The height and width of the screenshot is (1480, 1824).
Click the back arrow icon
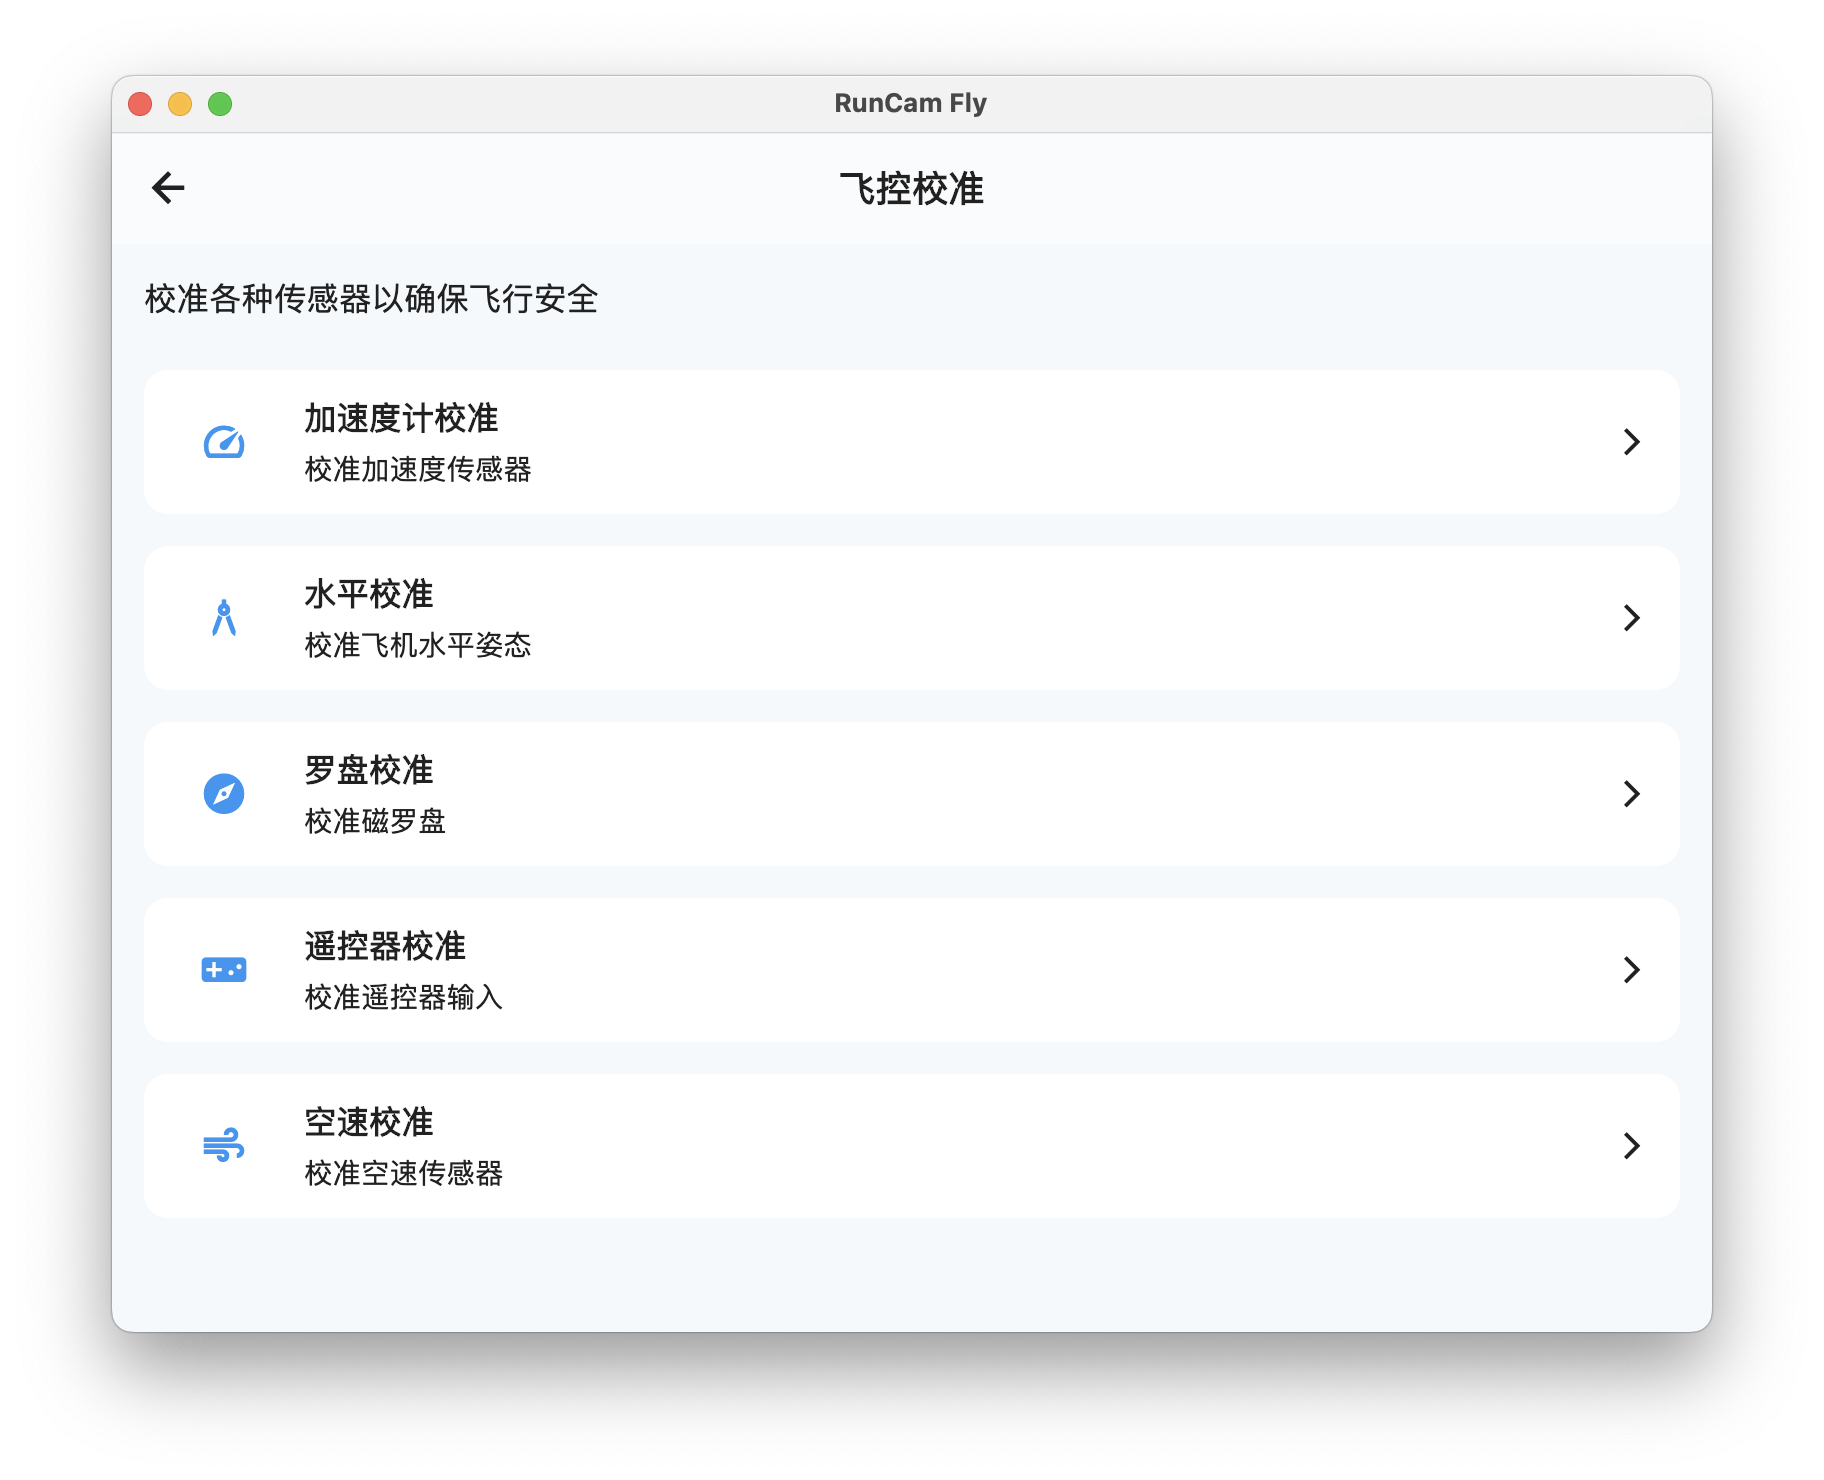[167, 187]
